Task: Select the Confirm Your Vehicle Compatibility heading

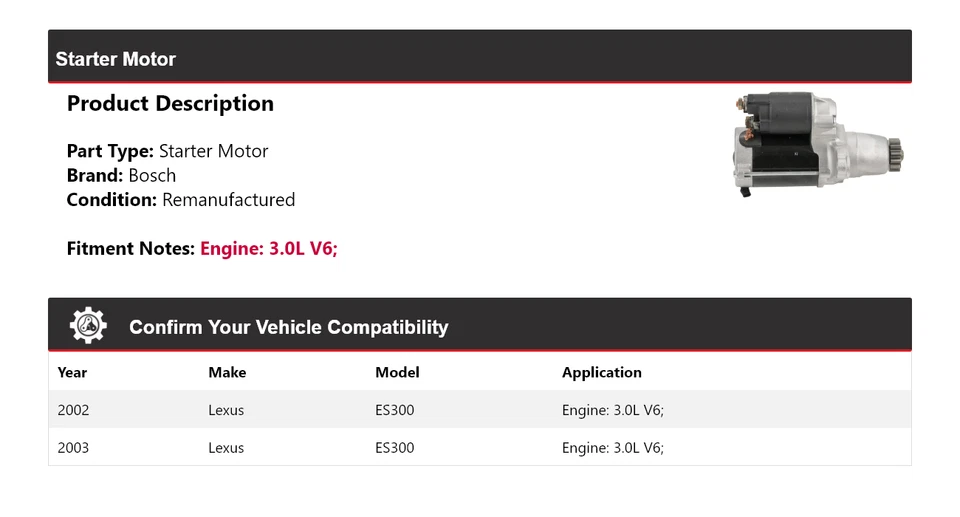Action: (x=288, y=327)
